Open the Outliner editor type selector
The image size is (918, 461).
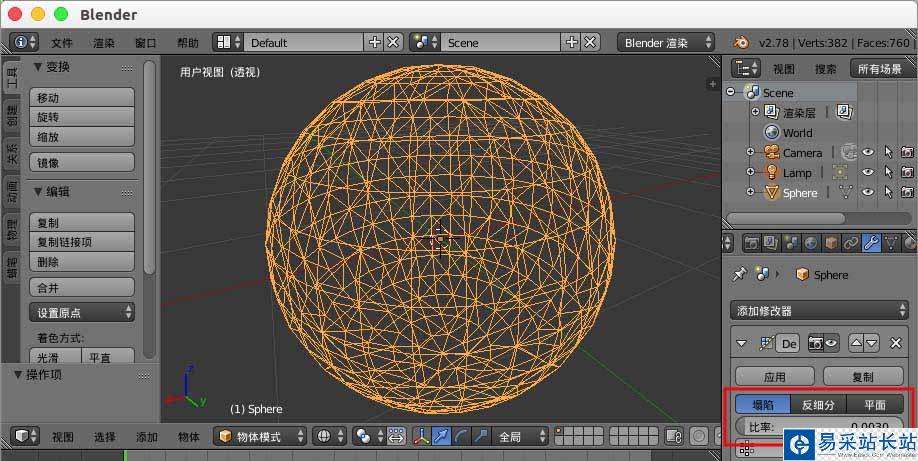pyautogui.click(x=746, y=69)
